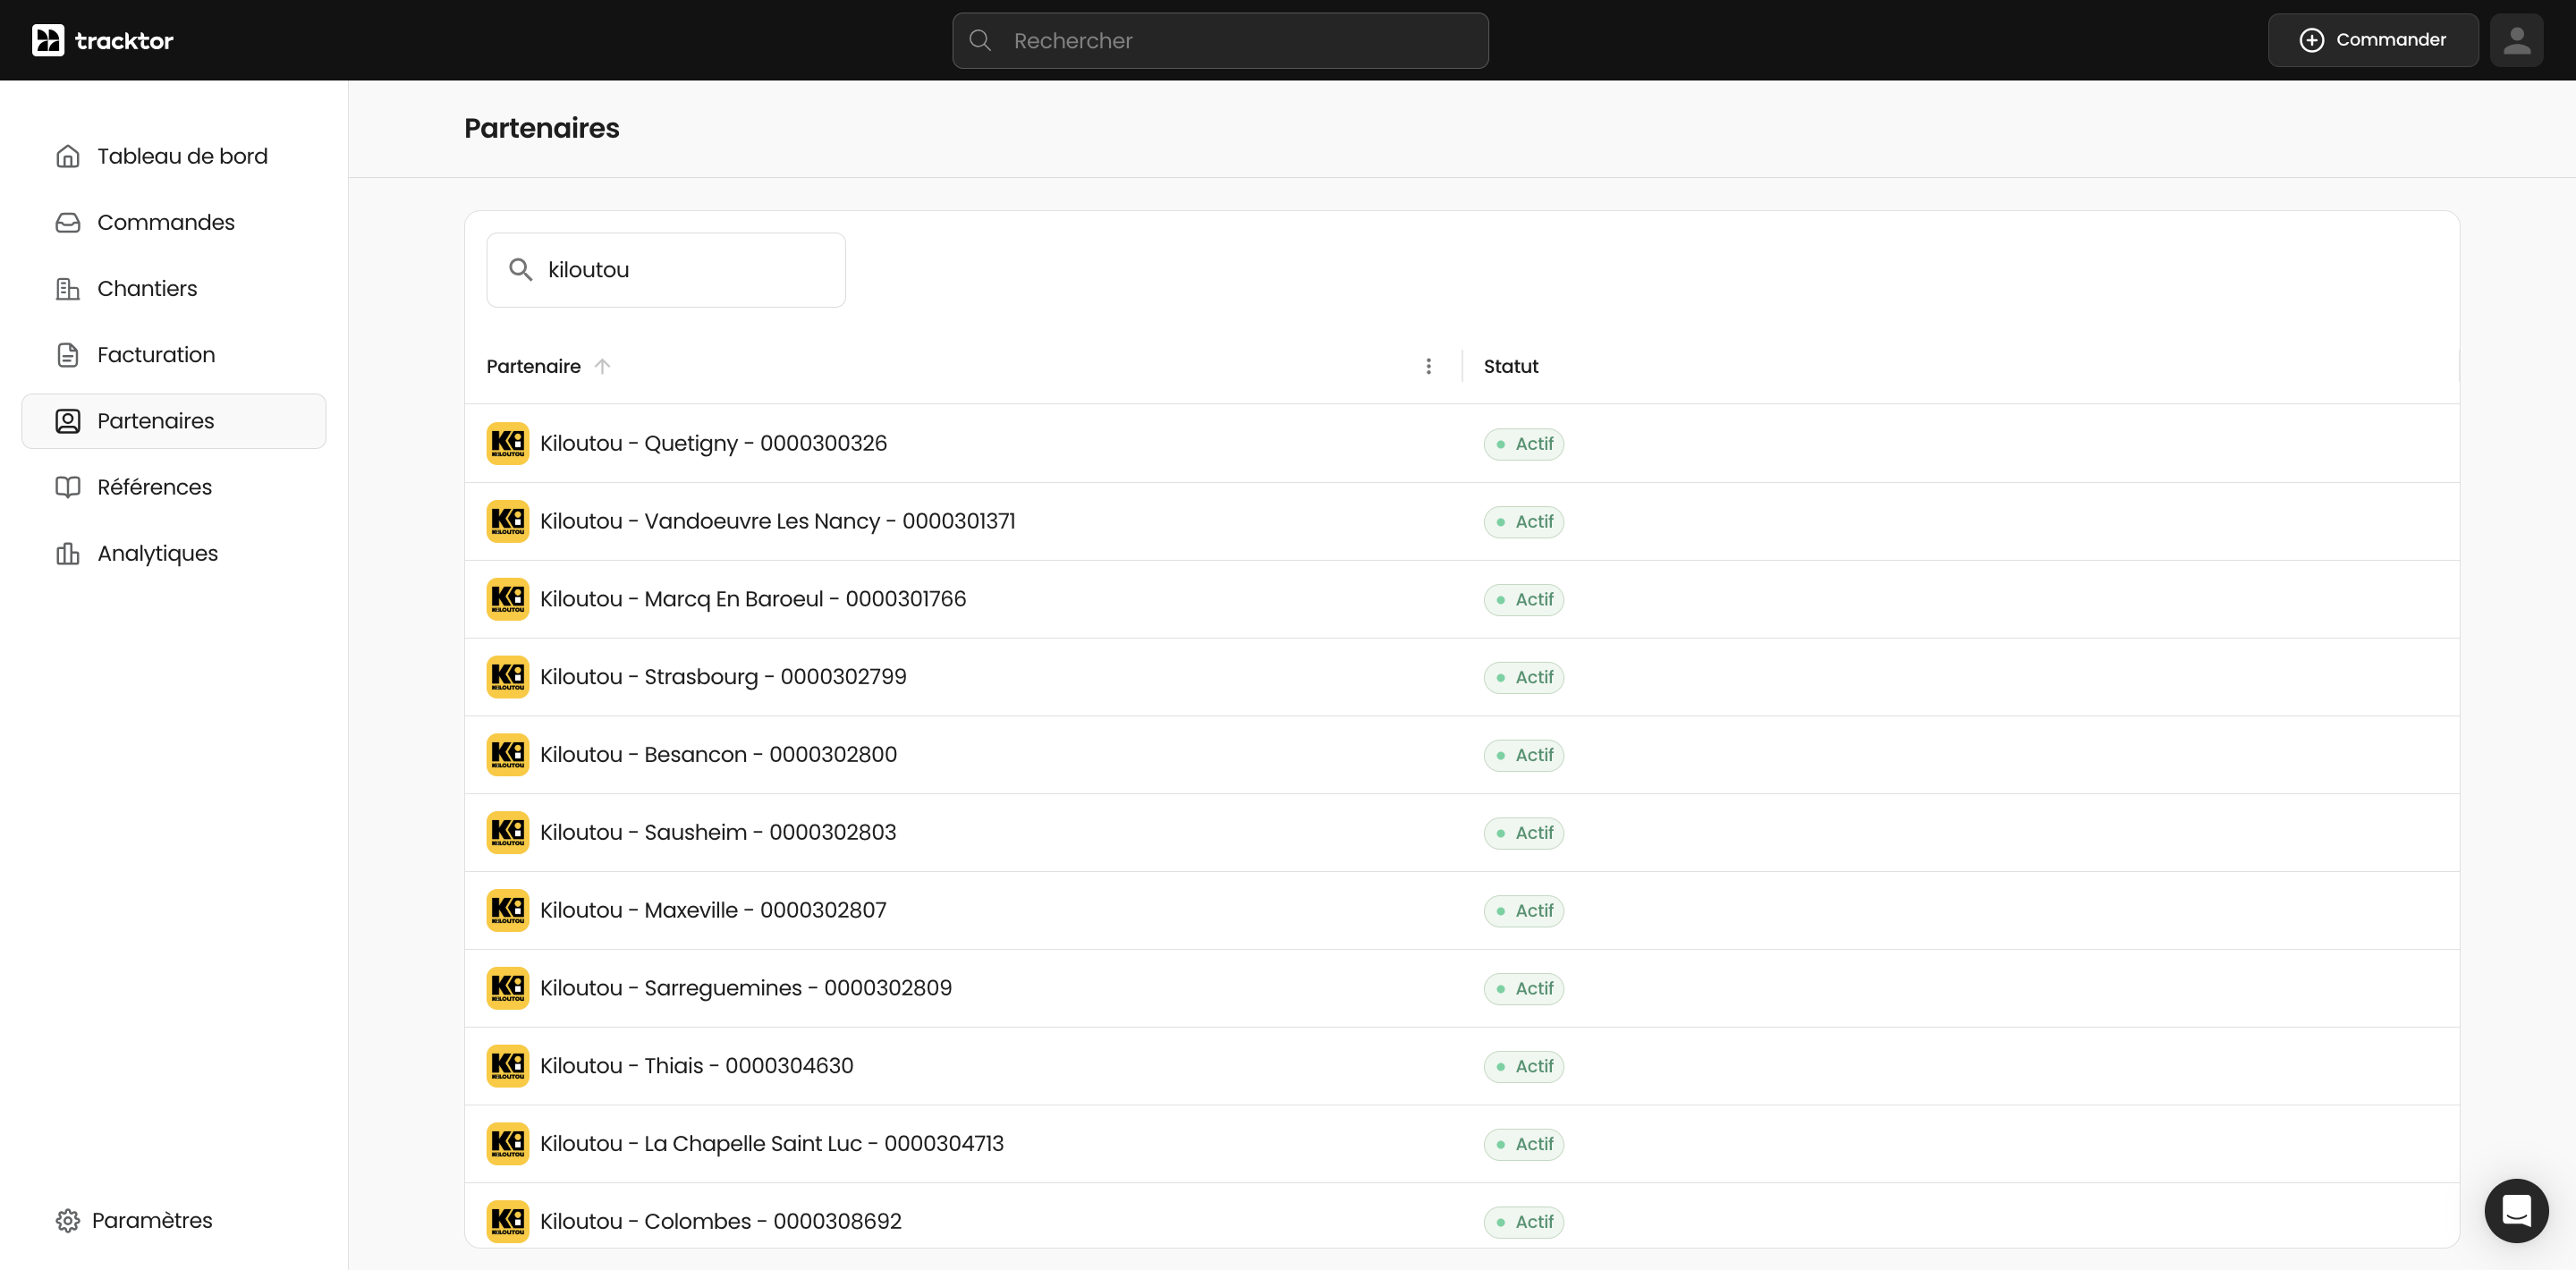
Task: Click the tracktor logo icon
Action: coord(48,40)
